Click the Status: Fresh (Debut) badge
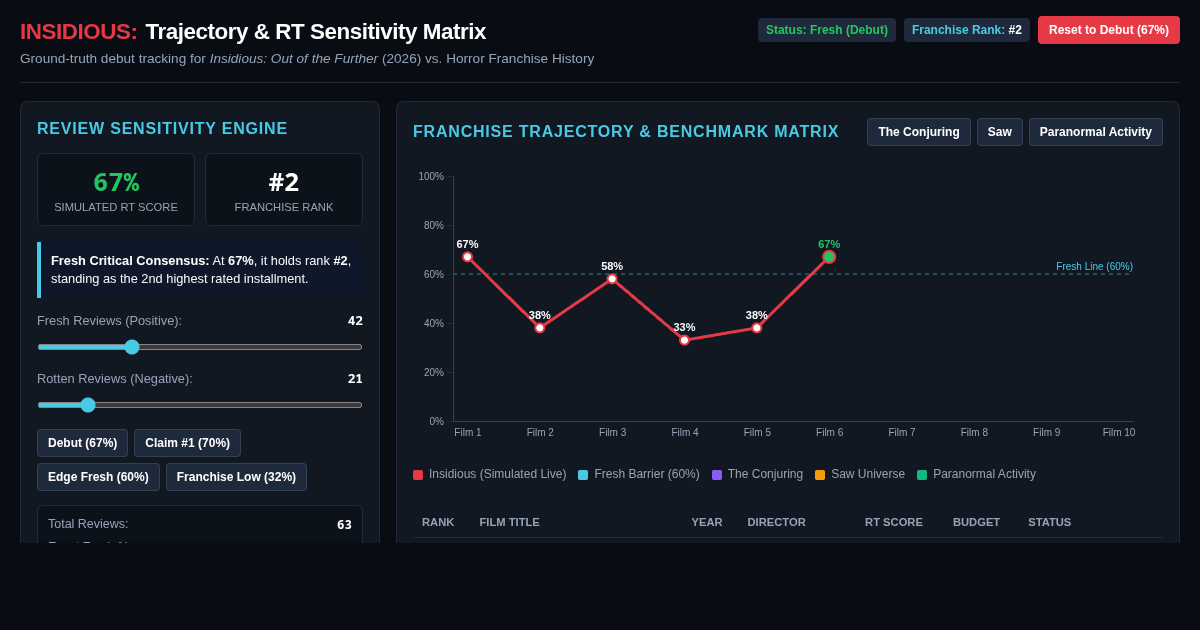The width and height of the screenshot is (1200, 630). (x=827, y=30)
